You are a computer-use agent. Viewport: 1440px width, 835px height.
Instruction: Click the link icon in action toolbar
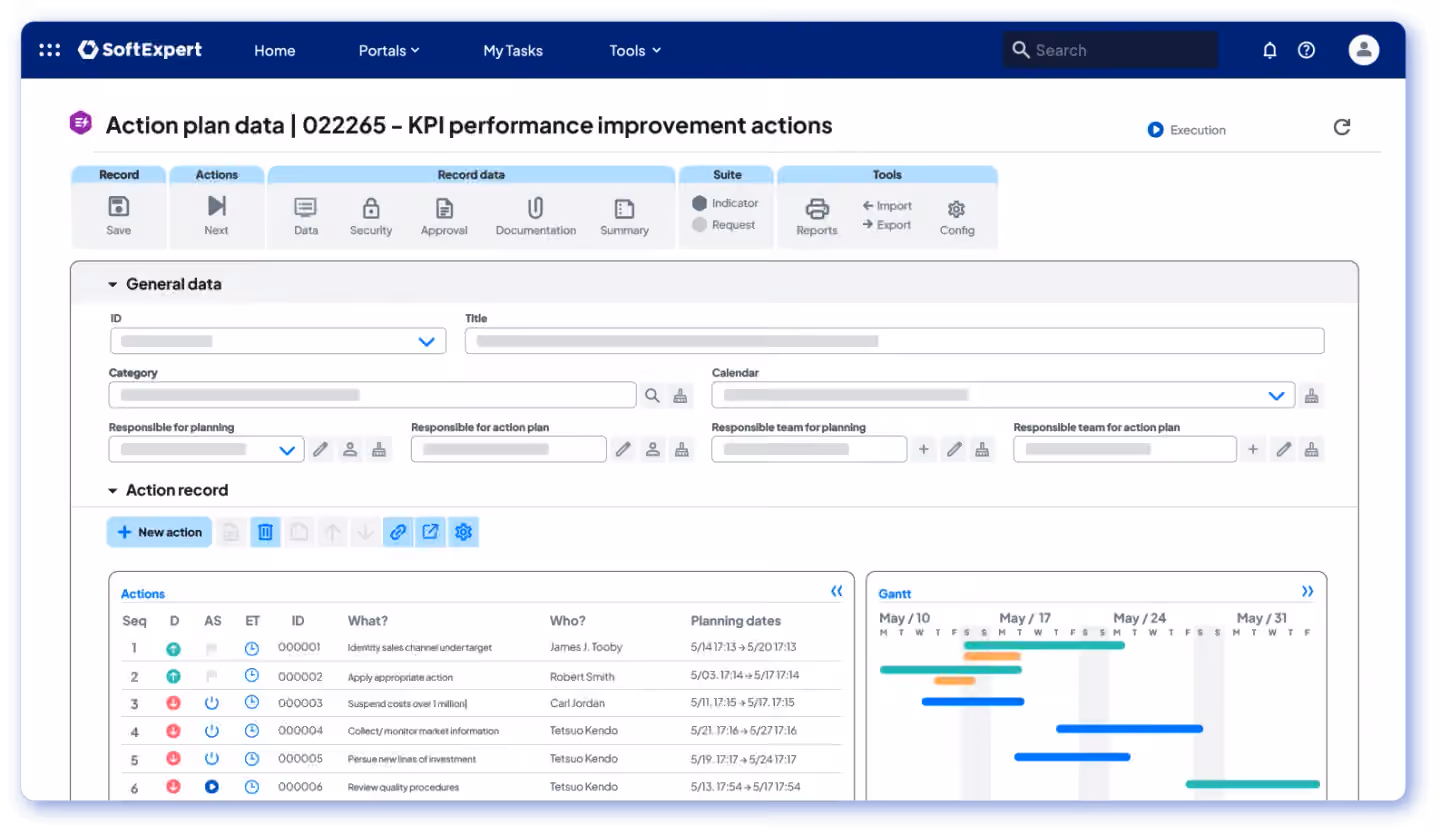(x=398, y=532)
